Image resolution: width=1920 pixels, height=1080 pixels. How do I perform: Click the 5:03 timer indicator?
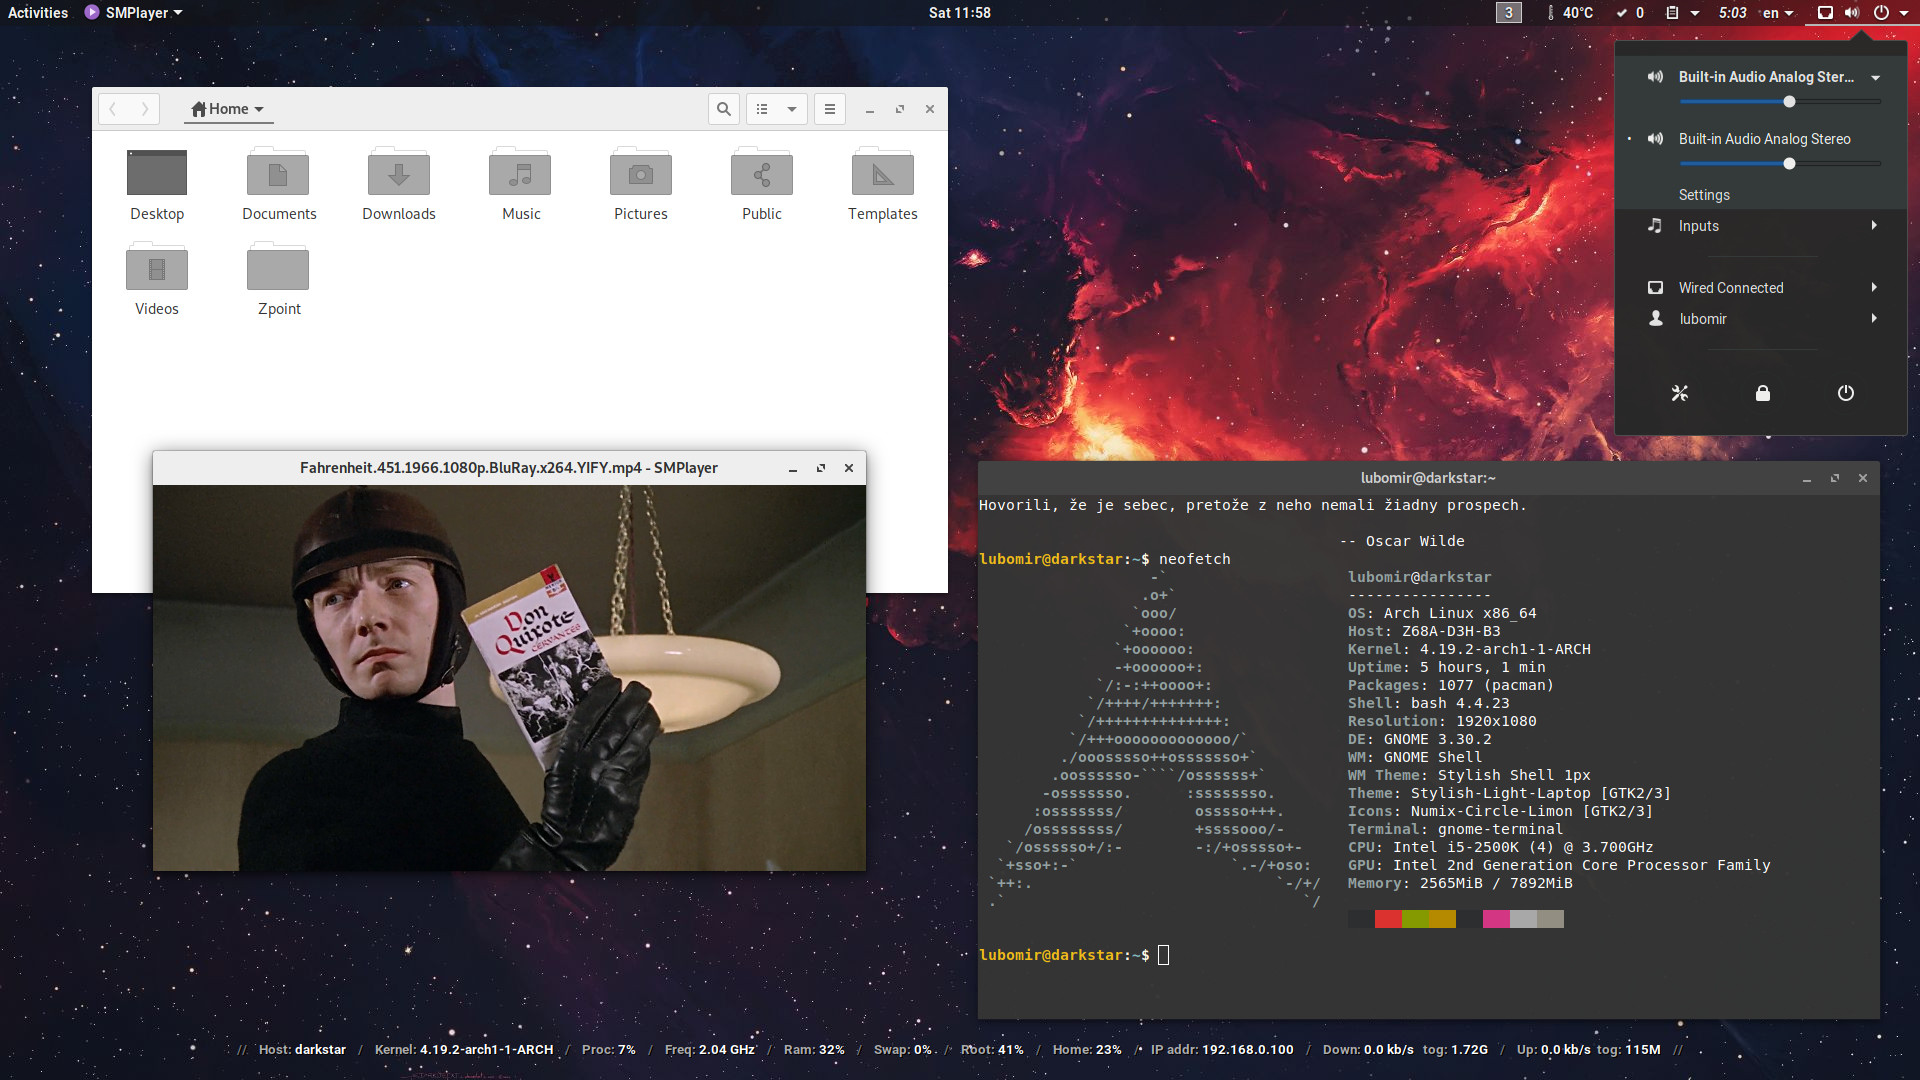click(x=1733, y=13)
